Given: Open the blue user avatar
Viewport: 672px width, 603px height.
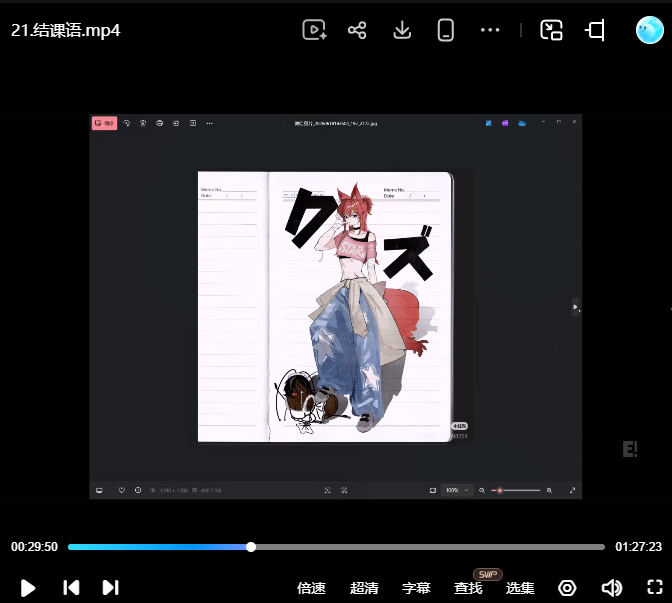Looking at the screenshot, I should click(650, 30).
